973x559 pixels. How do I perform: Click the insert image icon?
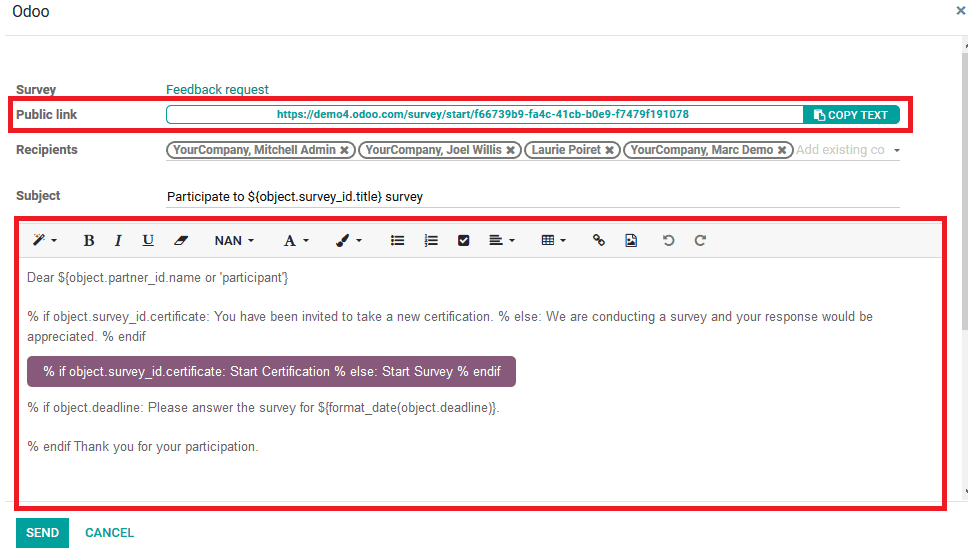(x=631, y=241)
